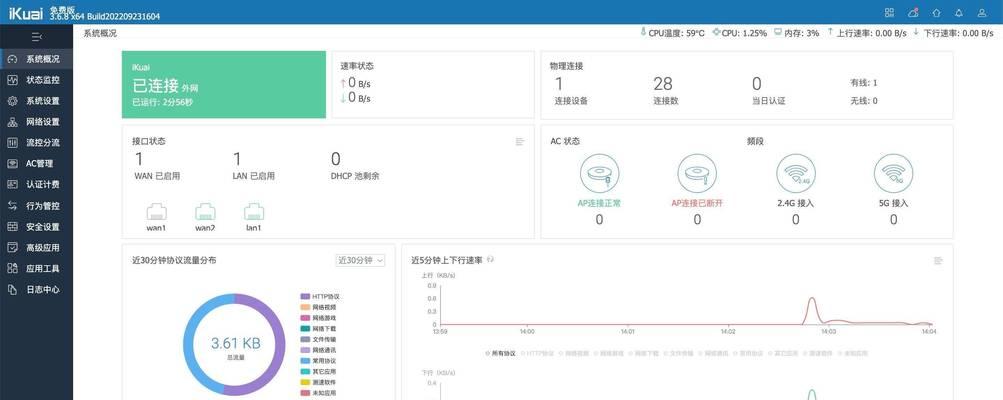Click the 5G 接入 wifi icon
Screen dimensions: 1003x400
[894, 173]
